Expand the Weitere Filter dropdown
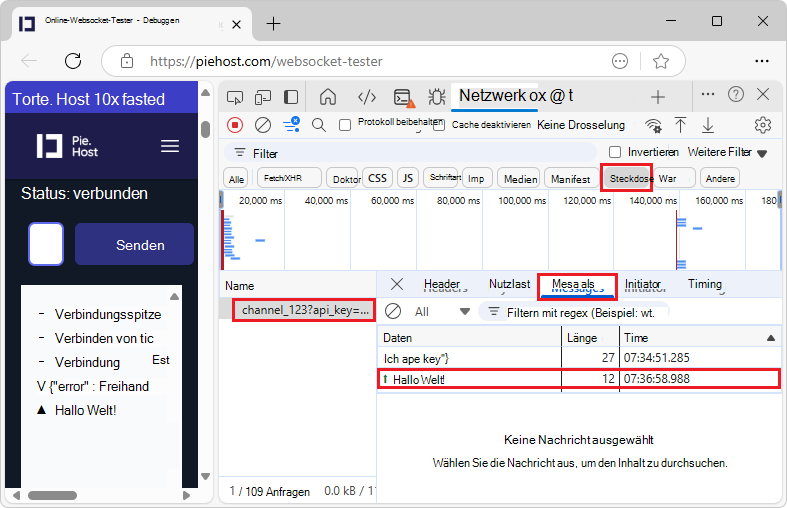 727,152
